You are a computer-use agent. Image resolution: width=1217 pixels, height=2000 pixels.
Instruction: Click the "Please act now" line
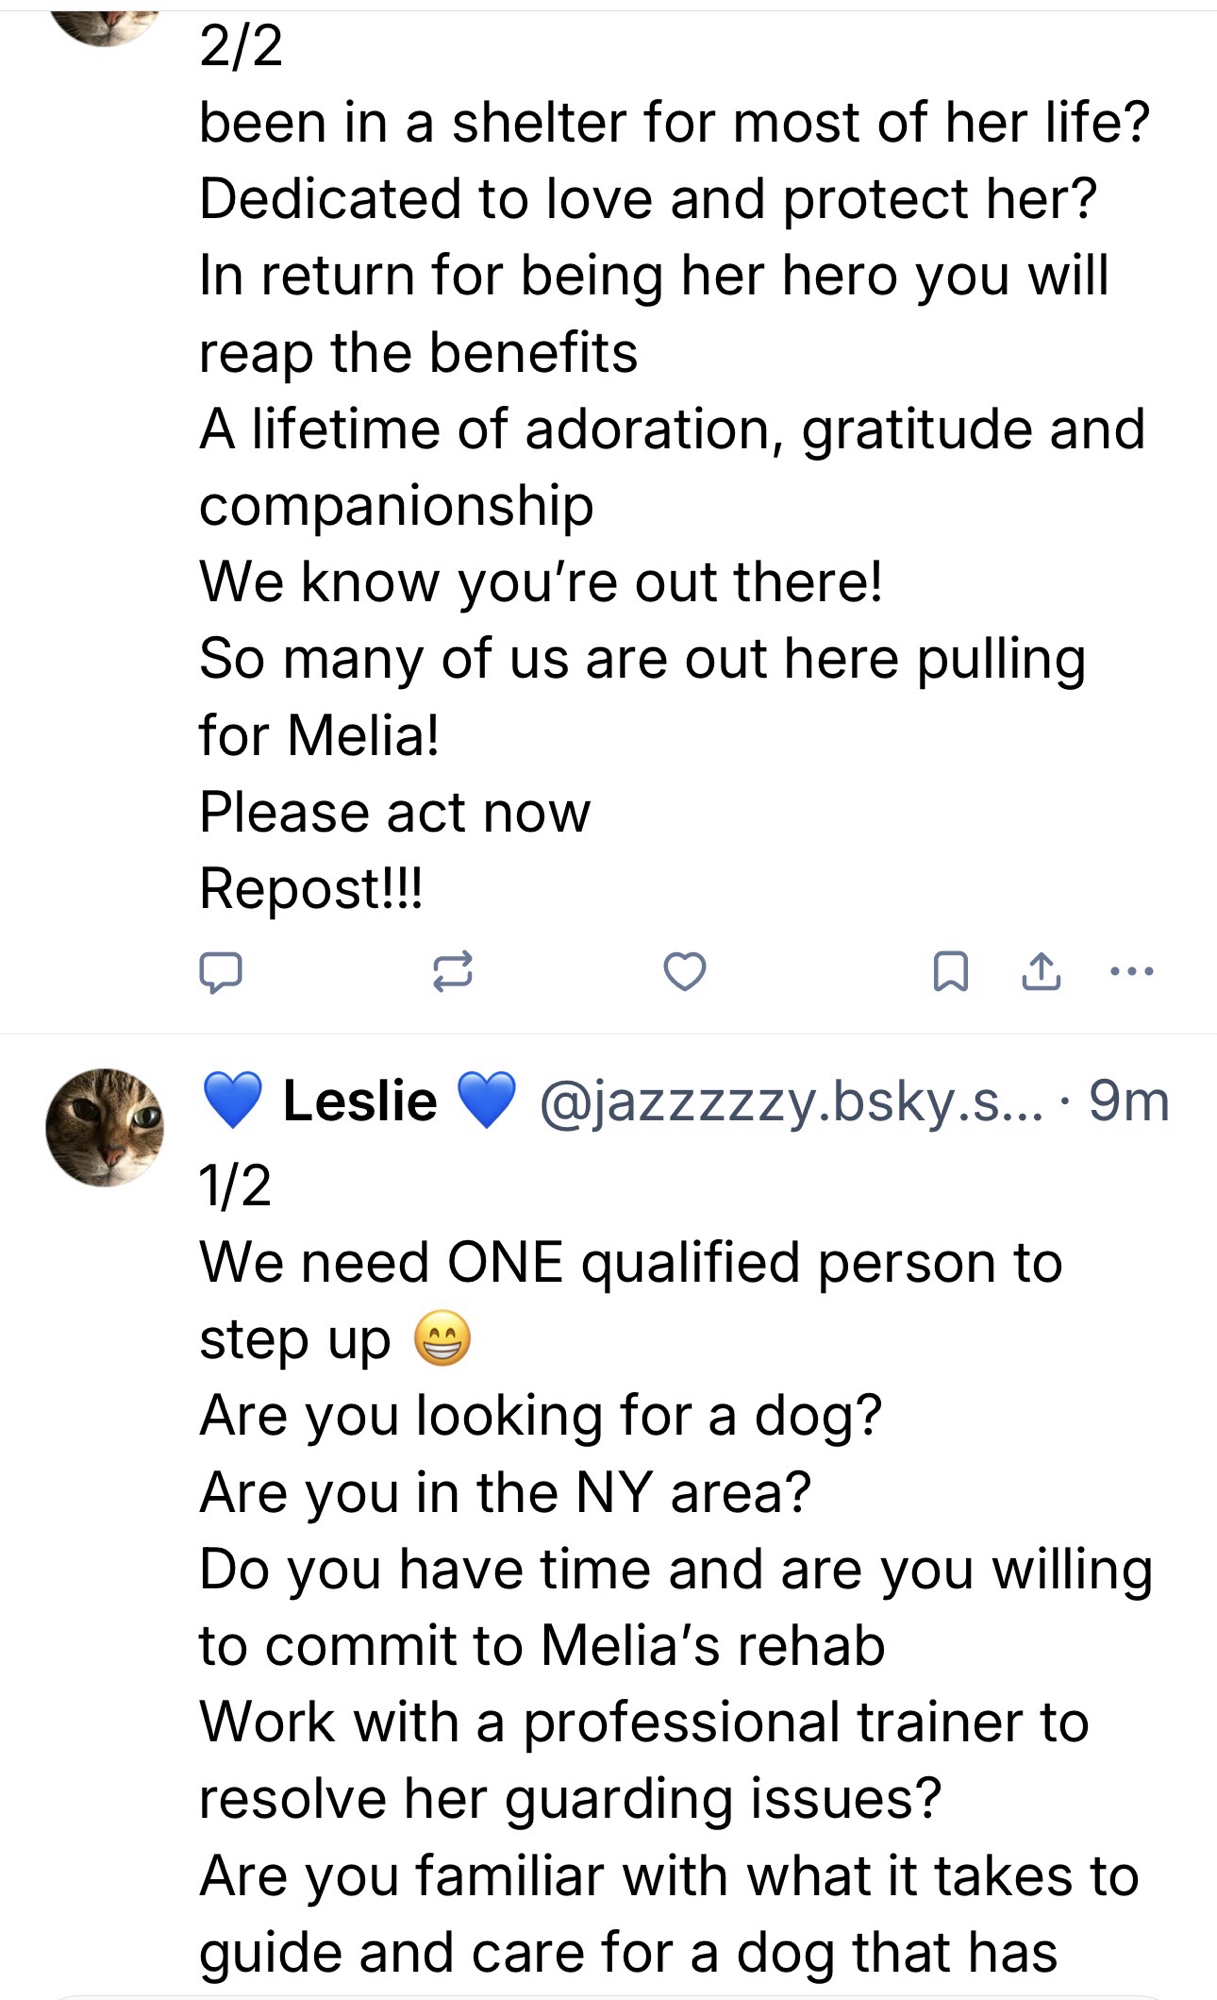(395, 812)
